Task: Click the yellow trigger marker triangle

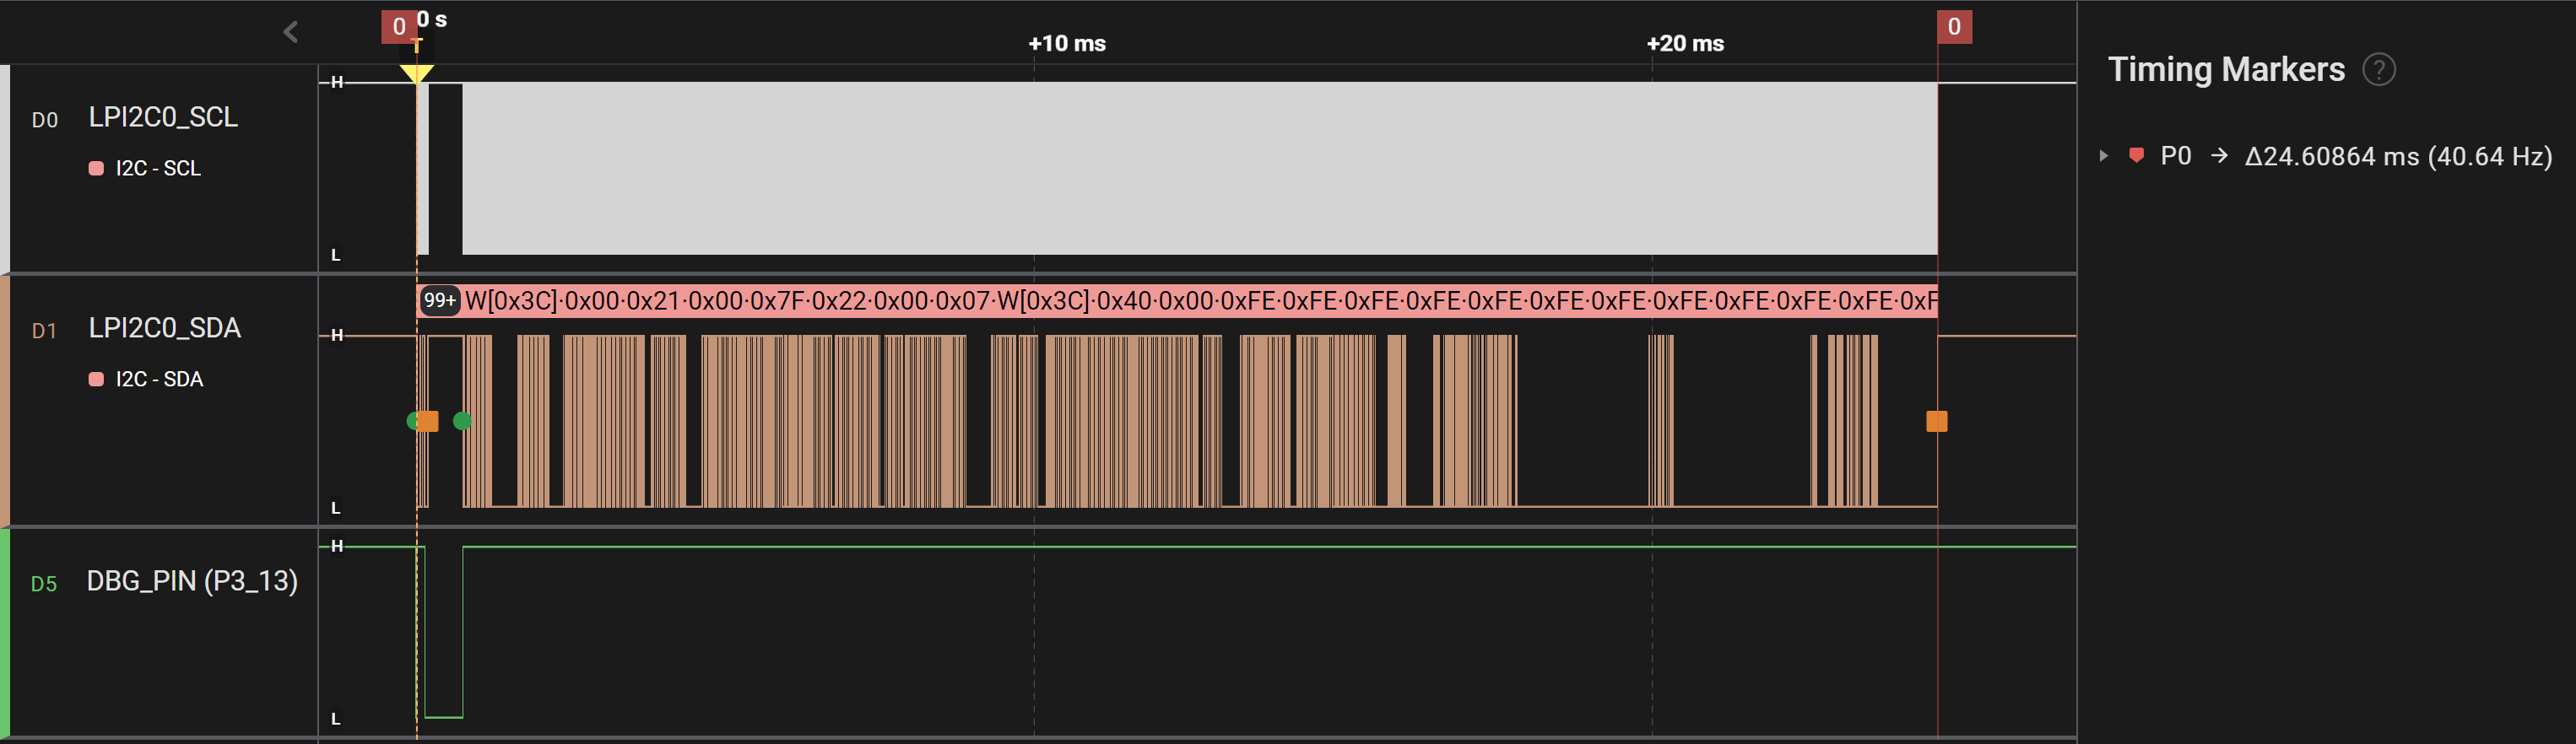Action: click(x=416, y=74)
